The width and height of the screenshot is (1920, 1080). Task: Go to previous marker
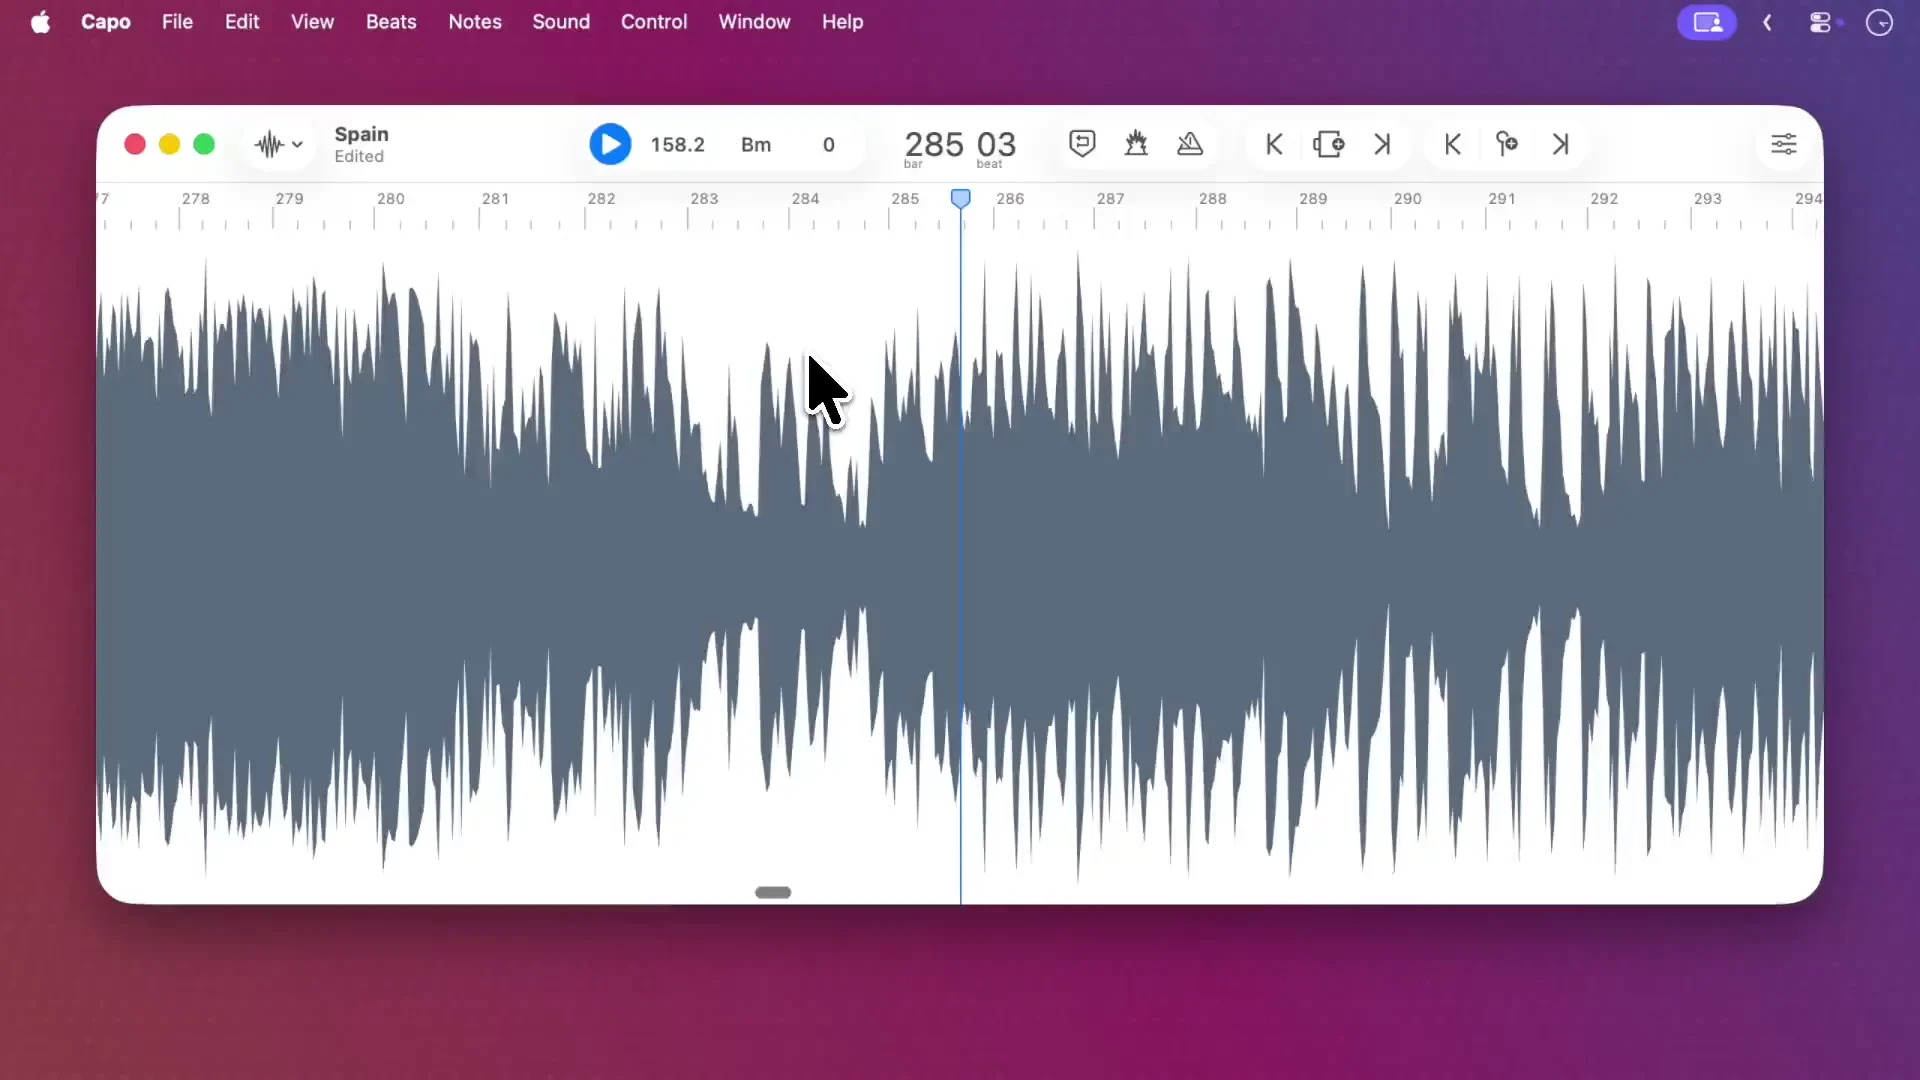click(1453, 144)
